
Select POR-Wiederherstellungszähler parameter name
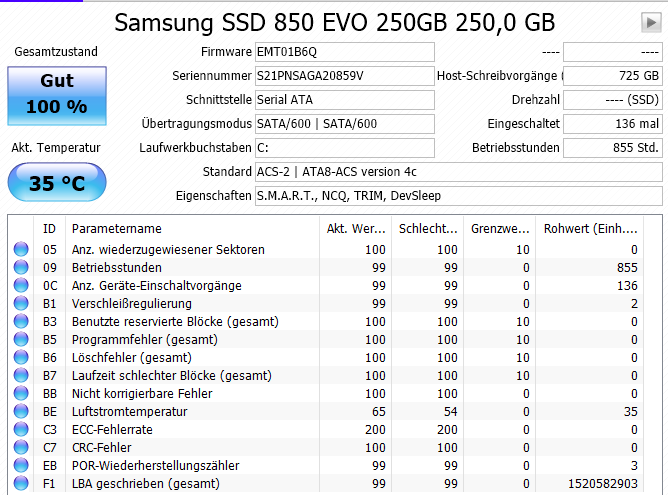(x=155, y=465)
